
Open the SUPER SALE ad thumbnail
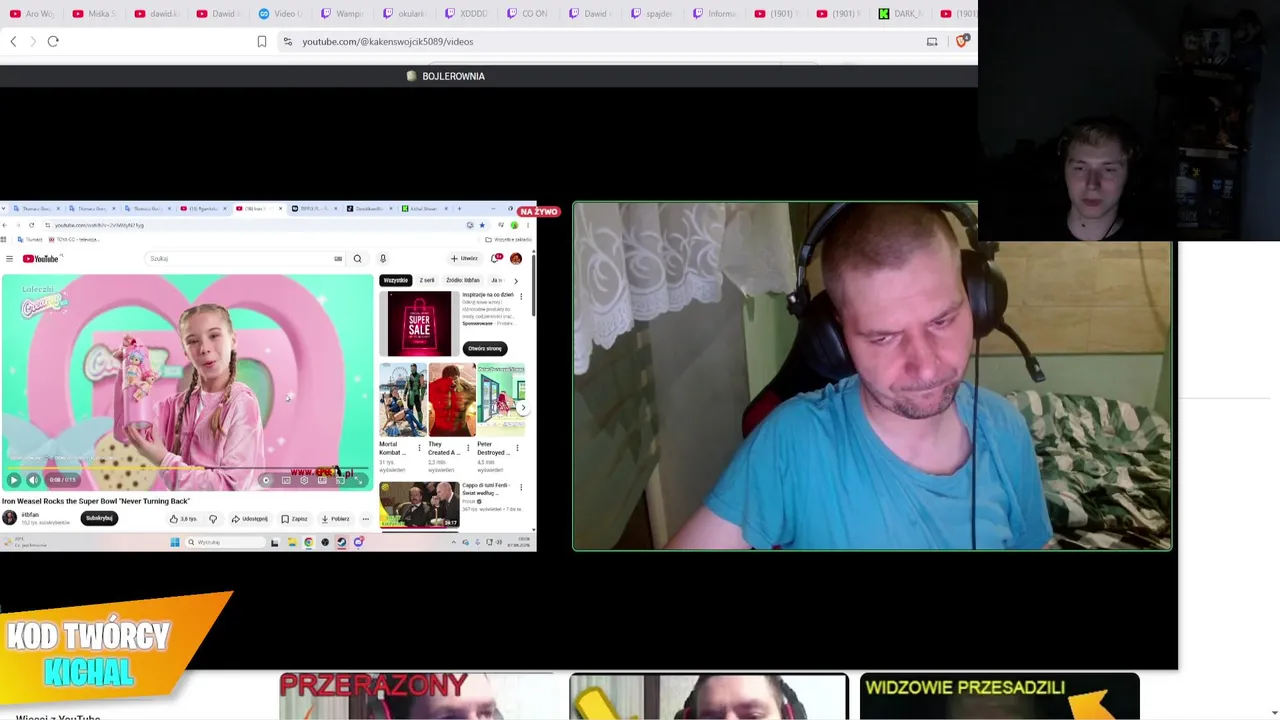[x=419, y=324]
